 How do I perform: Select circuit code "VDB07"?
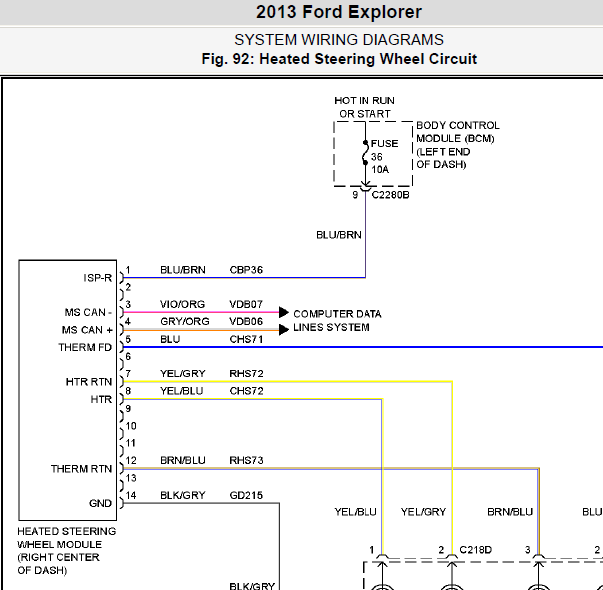pyautogui.click(x=246, y=304)
